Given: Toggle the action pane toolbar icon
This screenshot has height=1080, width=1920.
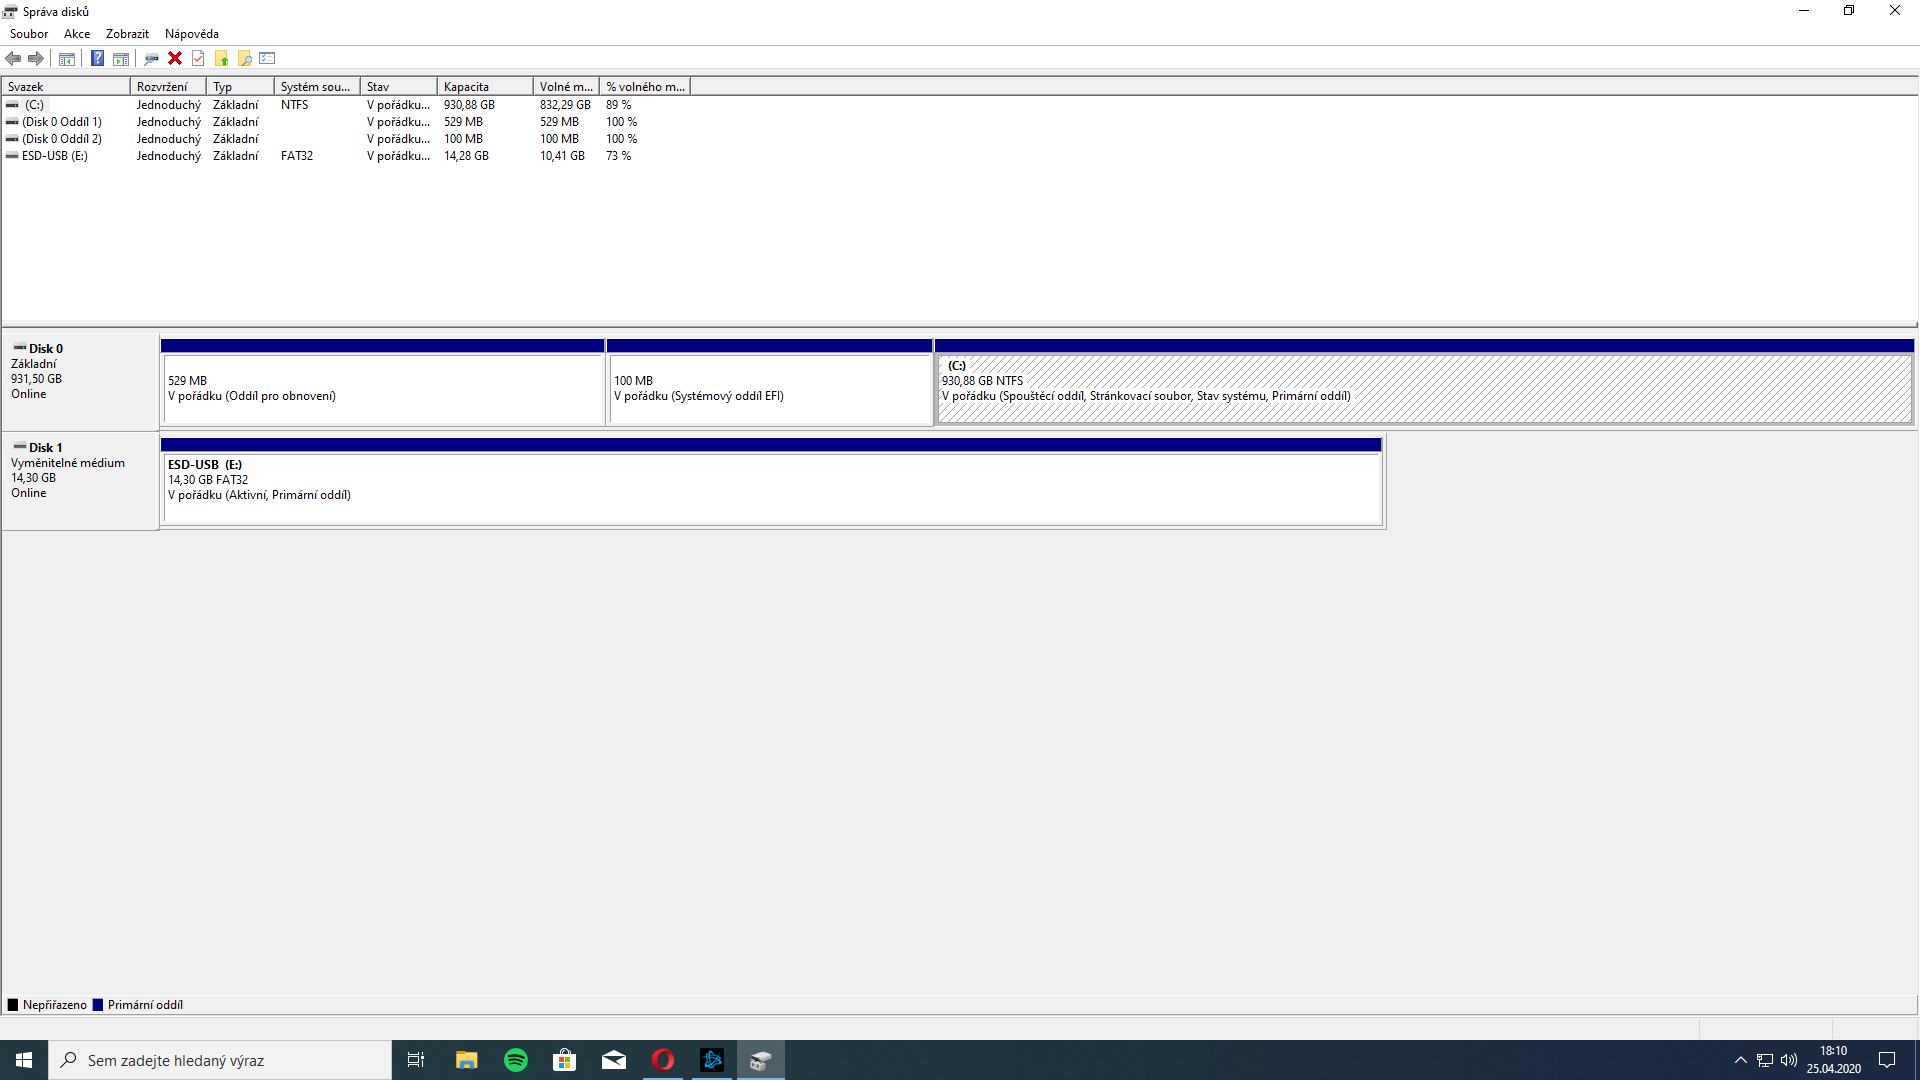Looking at the screenshot, I should (121, 58).
